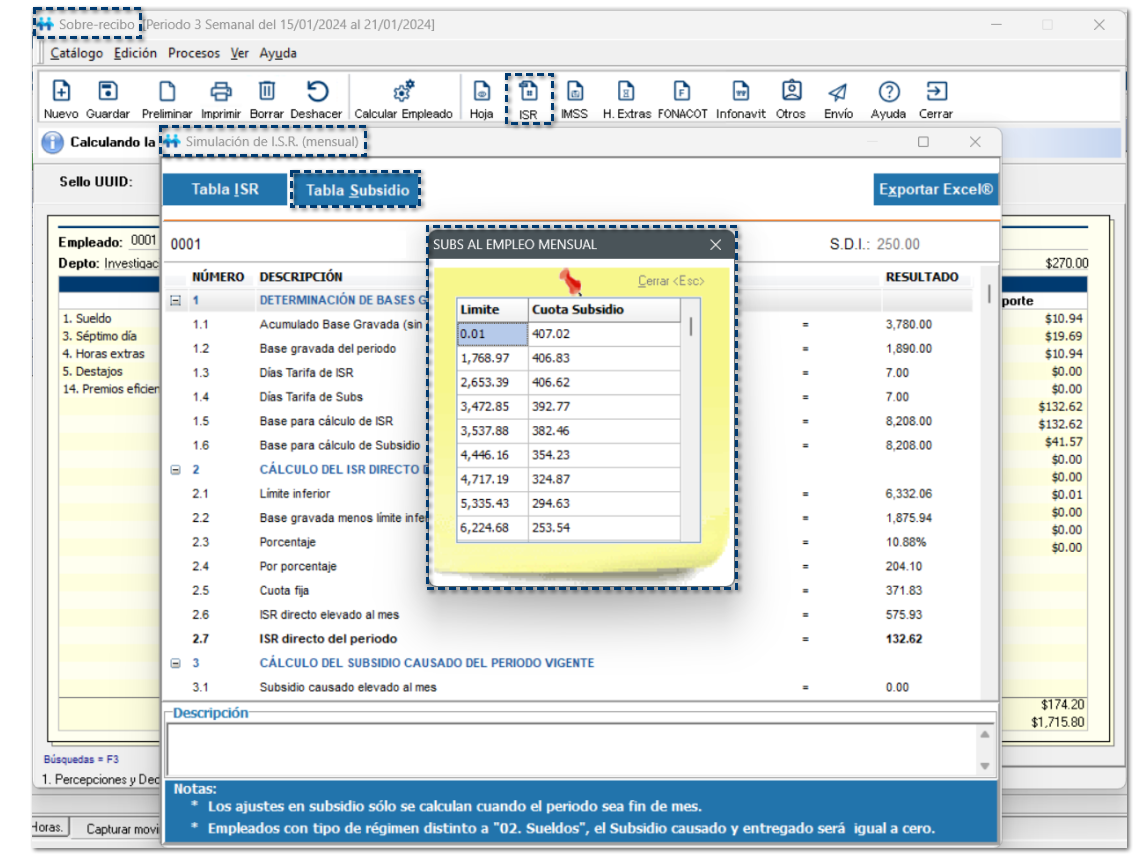Screen dimensions: 1136x857
Task: Open the IMSS toolbar icon
Action: [575, 92]
